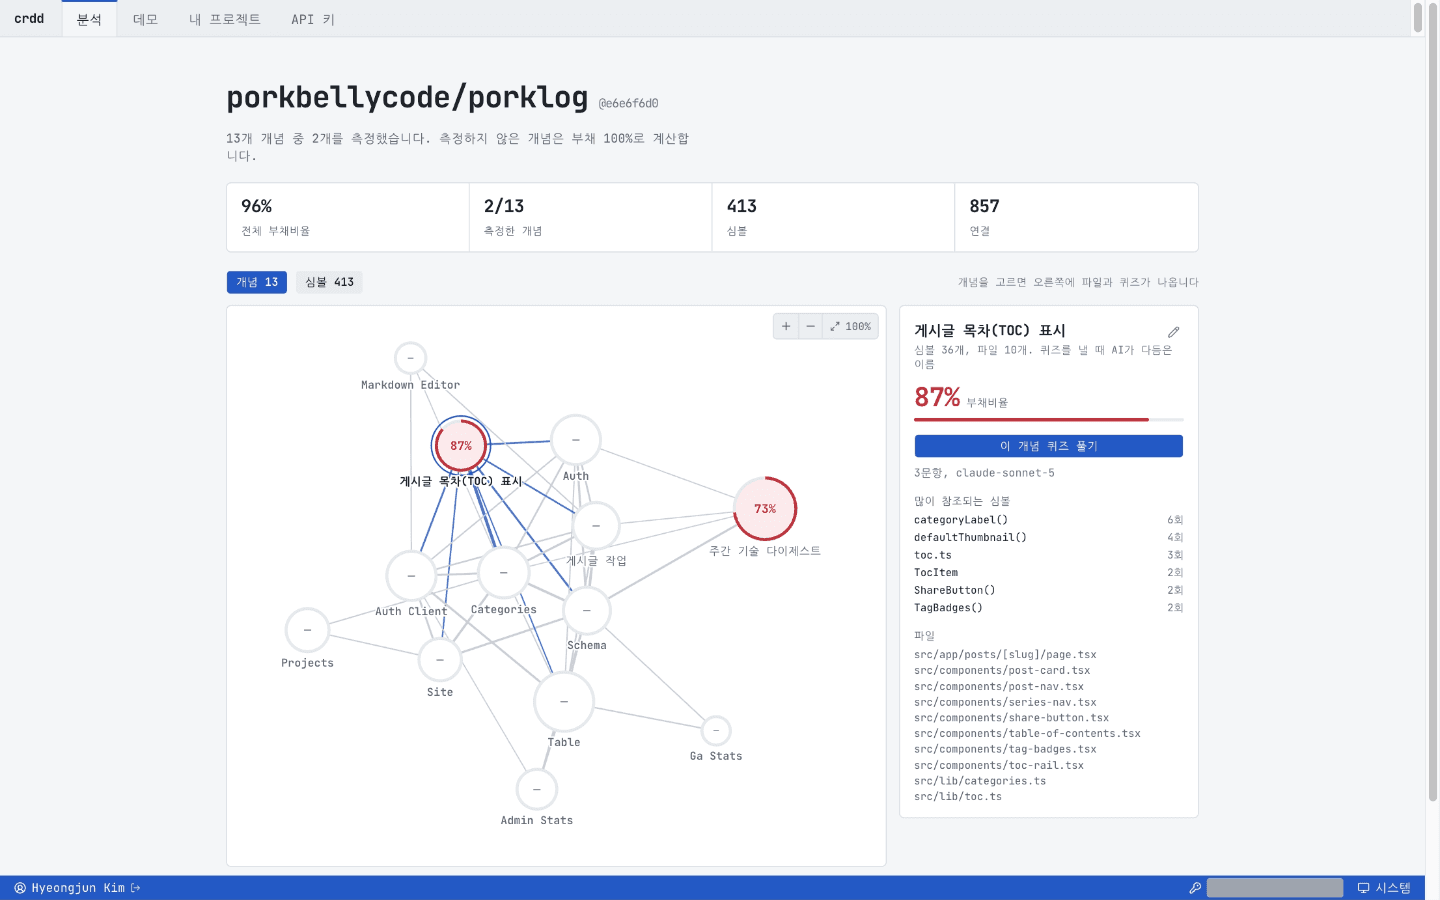This screenshot has height=900, width=1440.
Task: Zoom in the graph with plus button
Action: coord(786,326)
